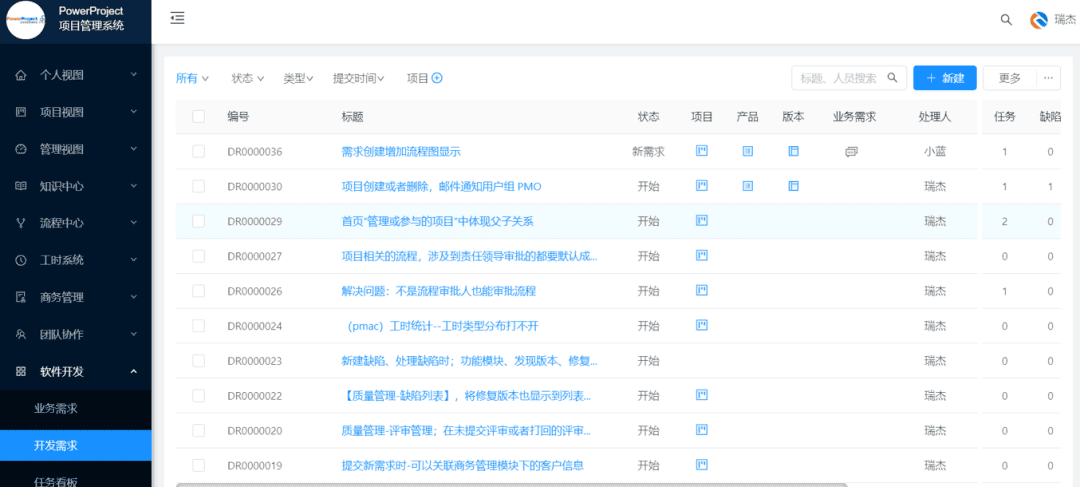Open project icon for row DR0000020
This screenshot has width=1080, height=487.
click(702, 430)
